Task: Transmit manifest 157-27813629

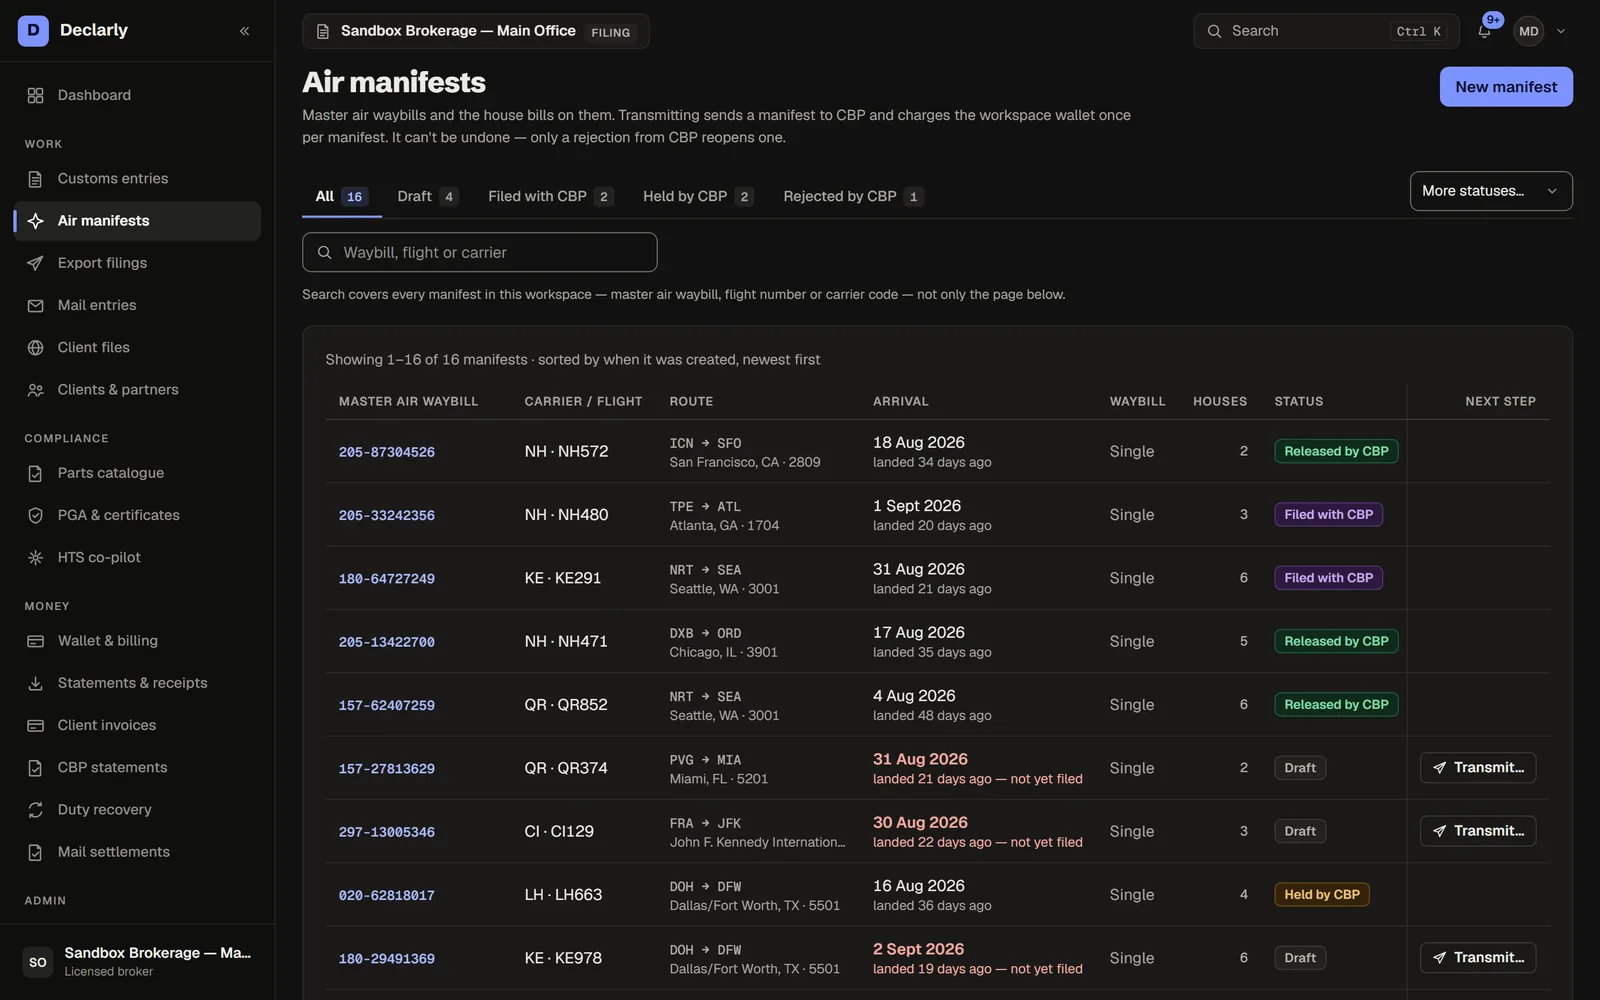Action: click(x=1478, y=768)
